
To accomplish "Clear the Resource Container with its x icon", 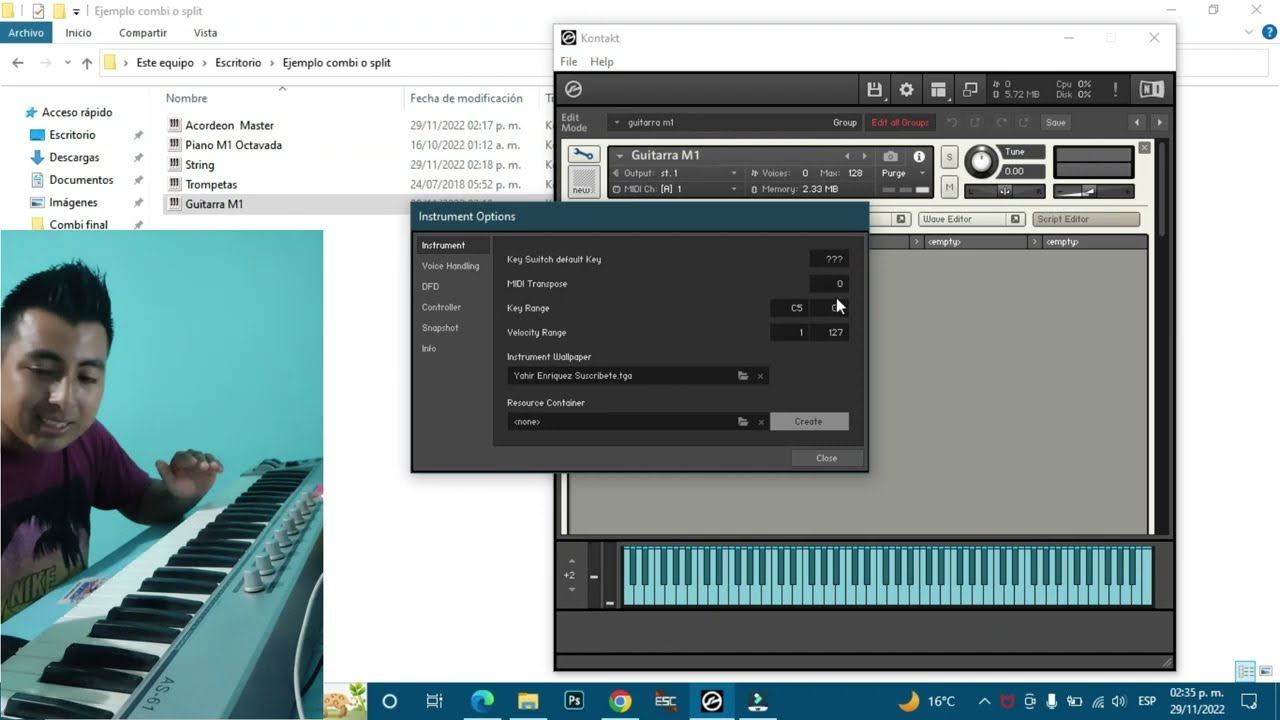I will [x=760, y=422].
